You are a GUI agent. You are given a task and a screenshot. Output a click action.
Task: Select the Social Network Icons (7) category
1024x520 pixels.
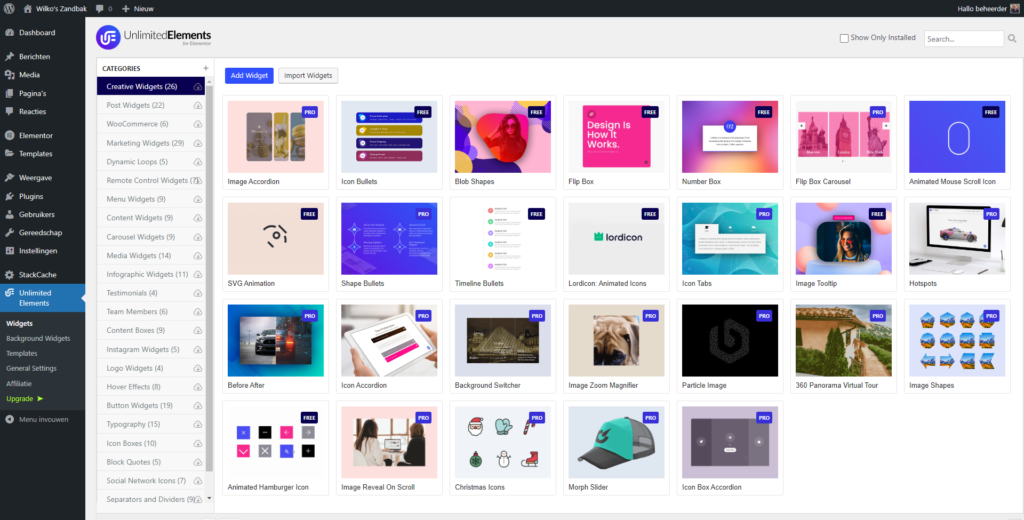(x=151, y=481)
